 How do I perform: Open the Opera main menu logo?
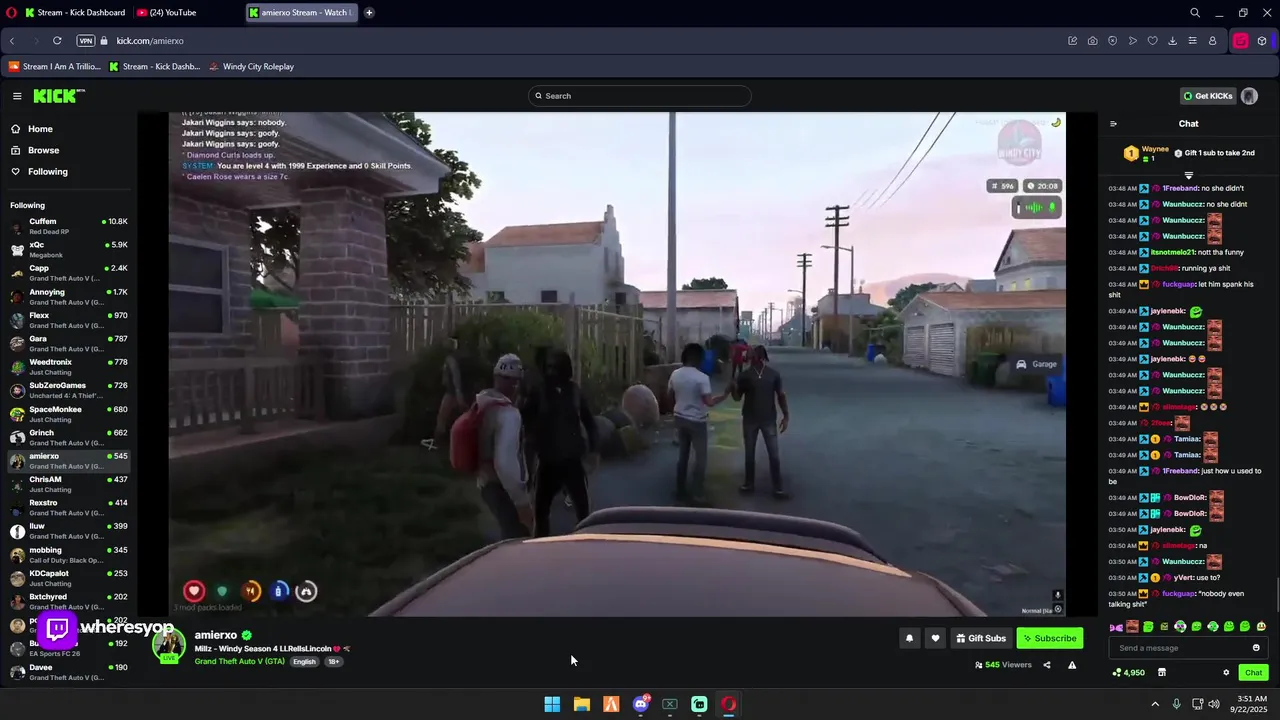click(11, 13)
